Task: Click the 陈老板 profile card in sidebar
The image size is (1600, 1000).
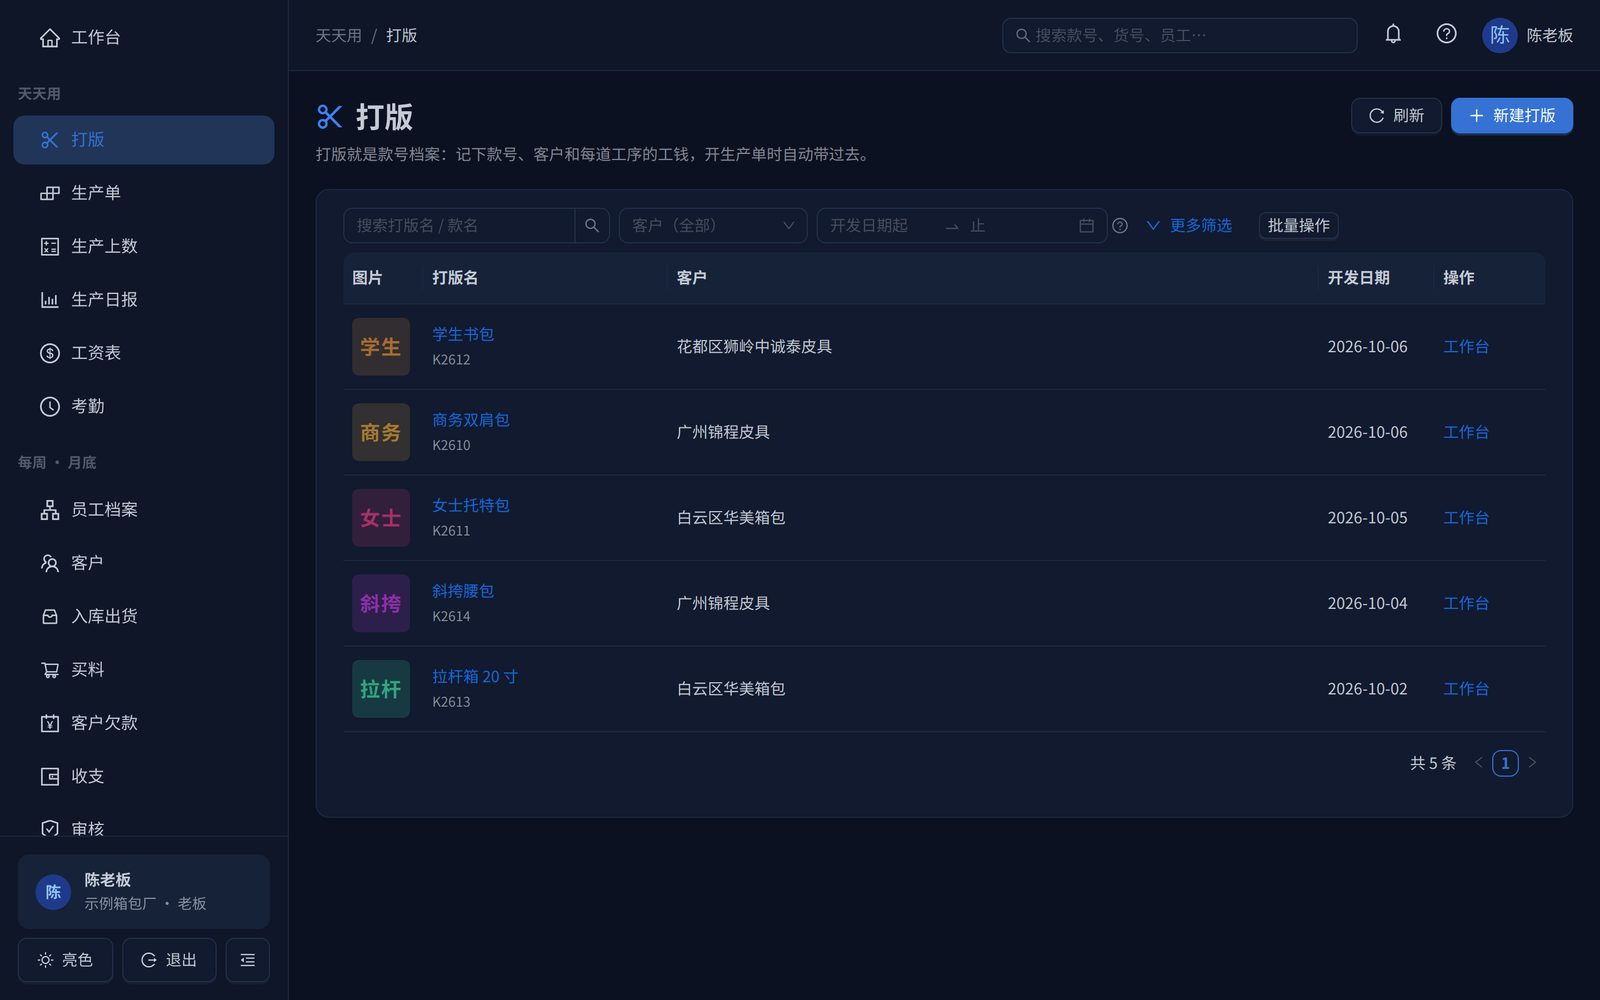Action: pos(143,892)
